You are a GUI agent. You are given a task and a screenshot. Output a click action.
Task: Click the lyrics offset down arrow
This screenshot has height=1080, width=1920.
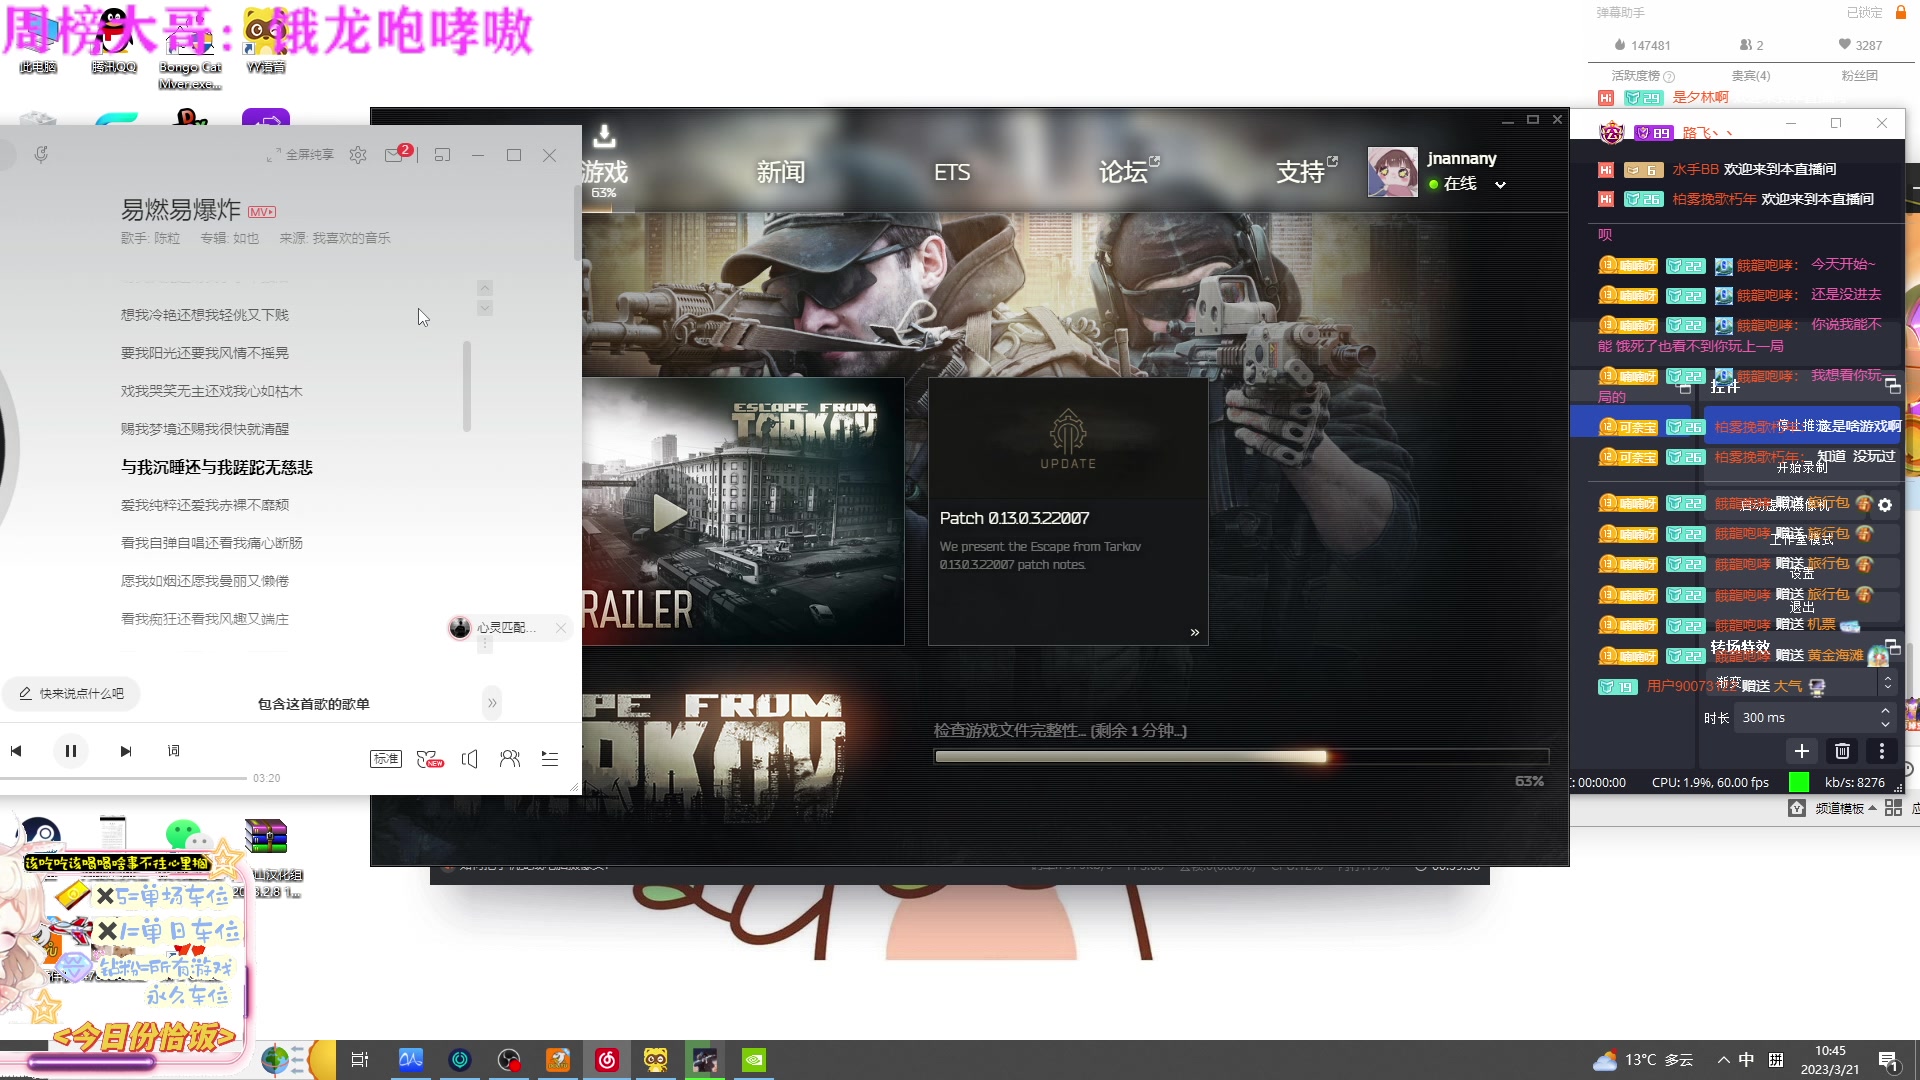(x=485, y=308)
